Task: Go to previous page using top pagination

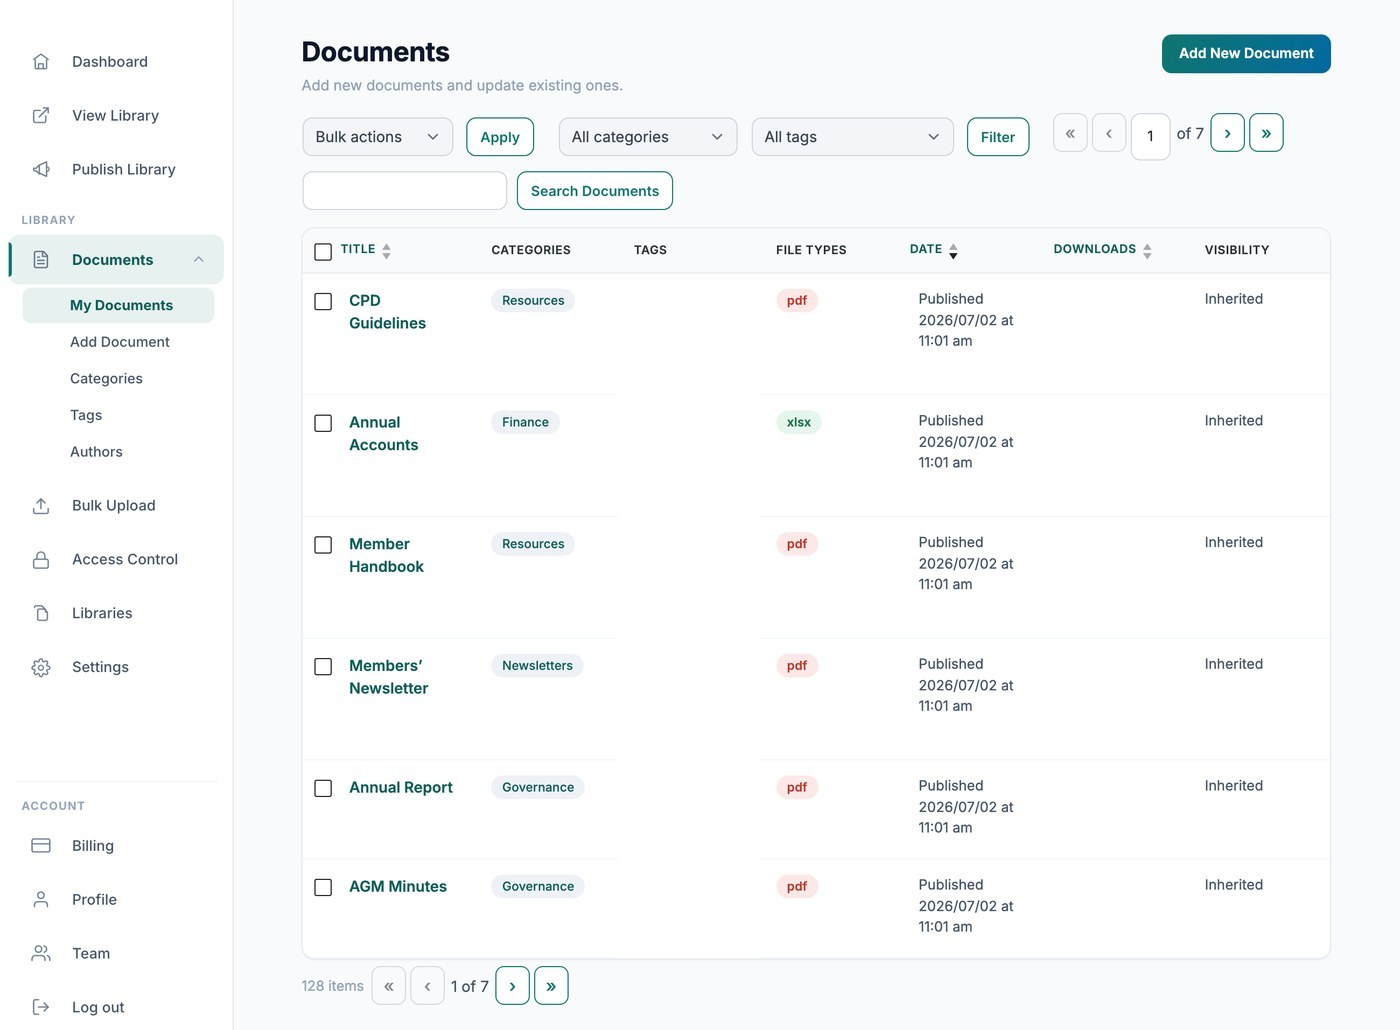Action: pyautogui.click(x=1109, y=133)
